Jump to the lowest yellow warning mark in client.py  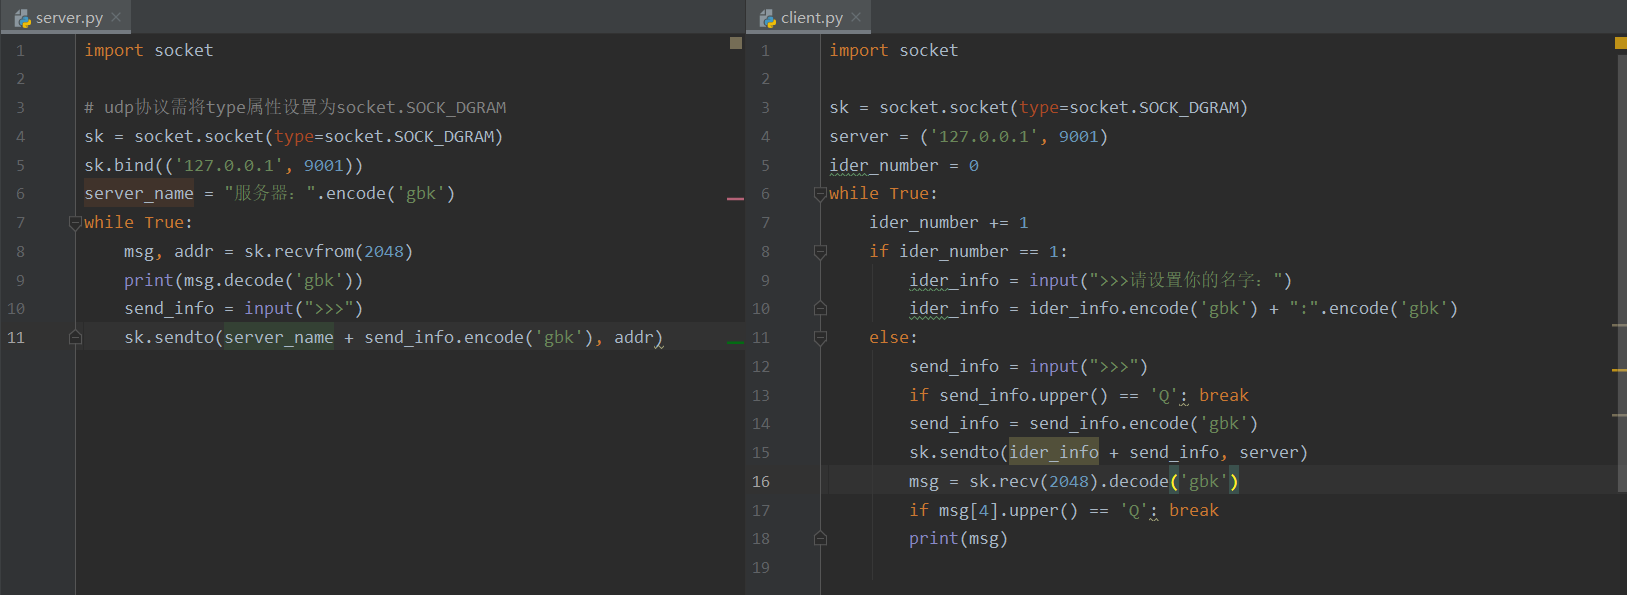coord(1619,415)
